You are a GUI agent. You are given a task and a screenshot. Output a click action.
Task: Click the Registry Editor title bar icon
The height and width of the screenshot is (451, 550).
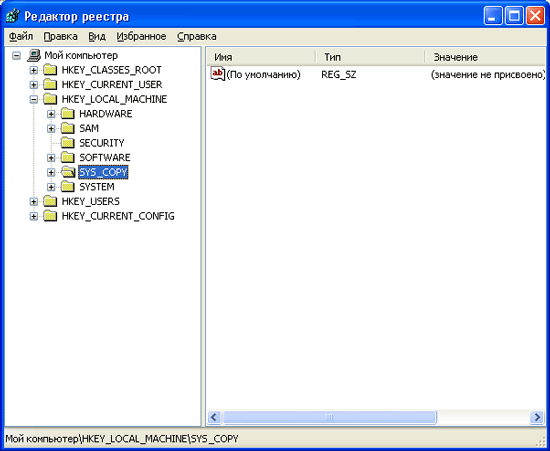coord(13,16)
